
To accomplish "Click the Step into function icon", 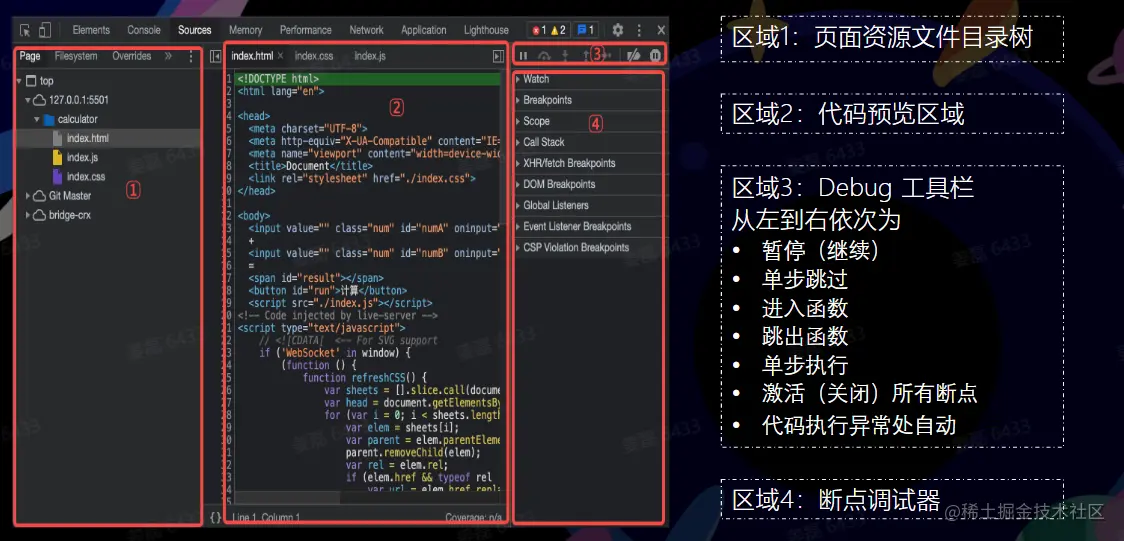I will [565, 55].
